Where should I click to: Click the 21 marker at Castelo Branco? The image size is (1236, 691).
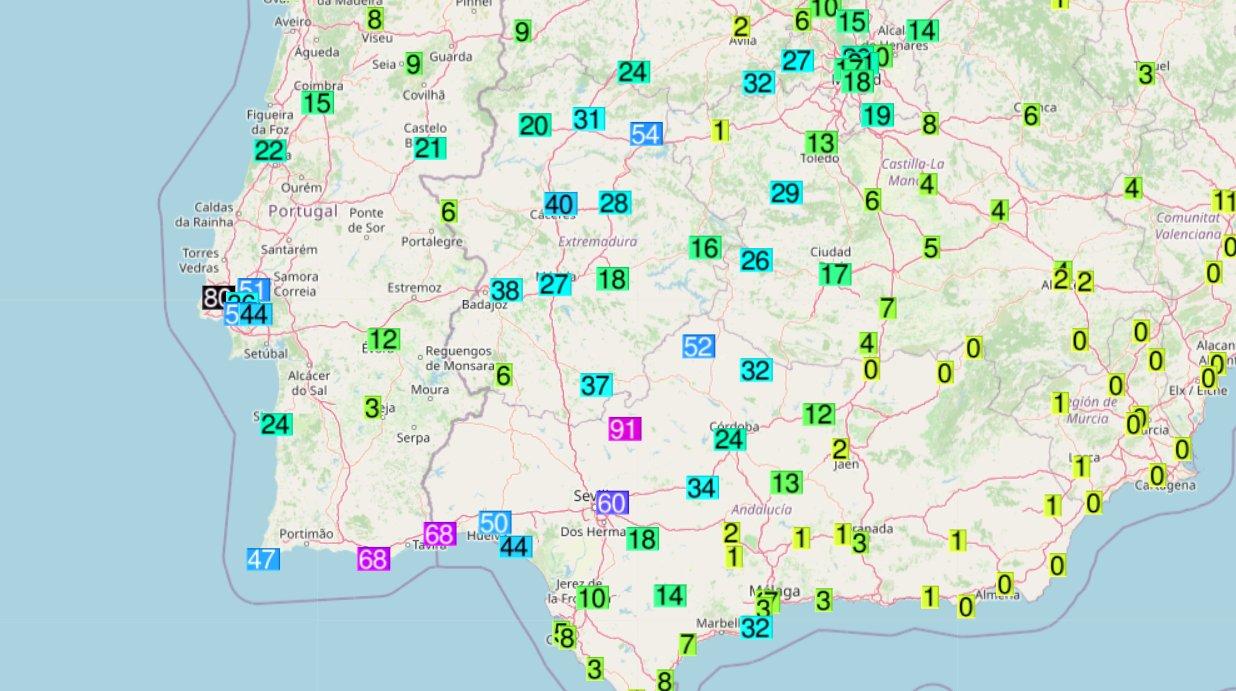click(x=429, y=148)
